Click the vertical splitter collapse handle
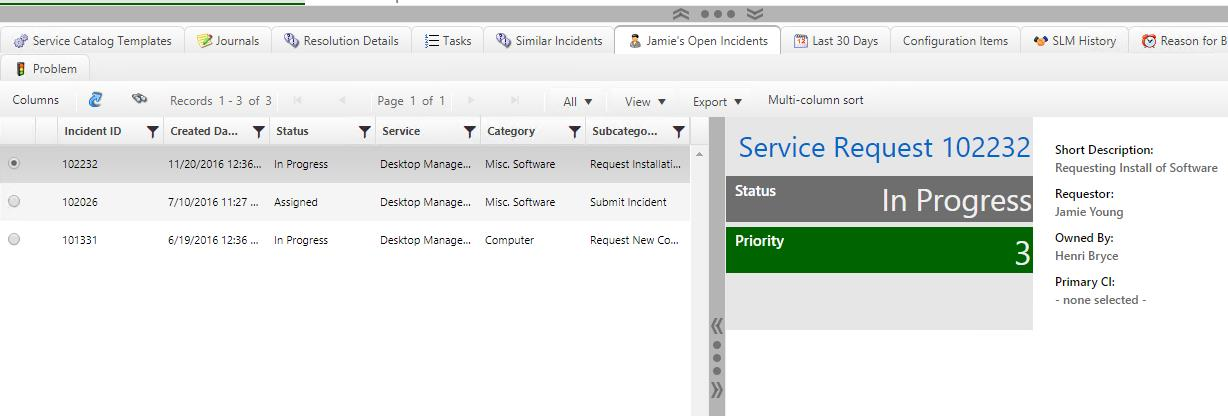This screenshot has width=1228, height=416. (x=716, y=357)
